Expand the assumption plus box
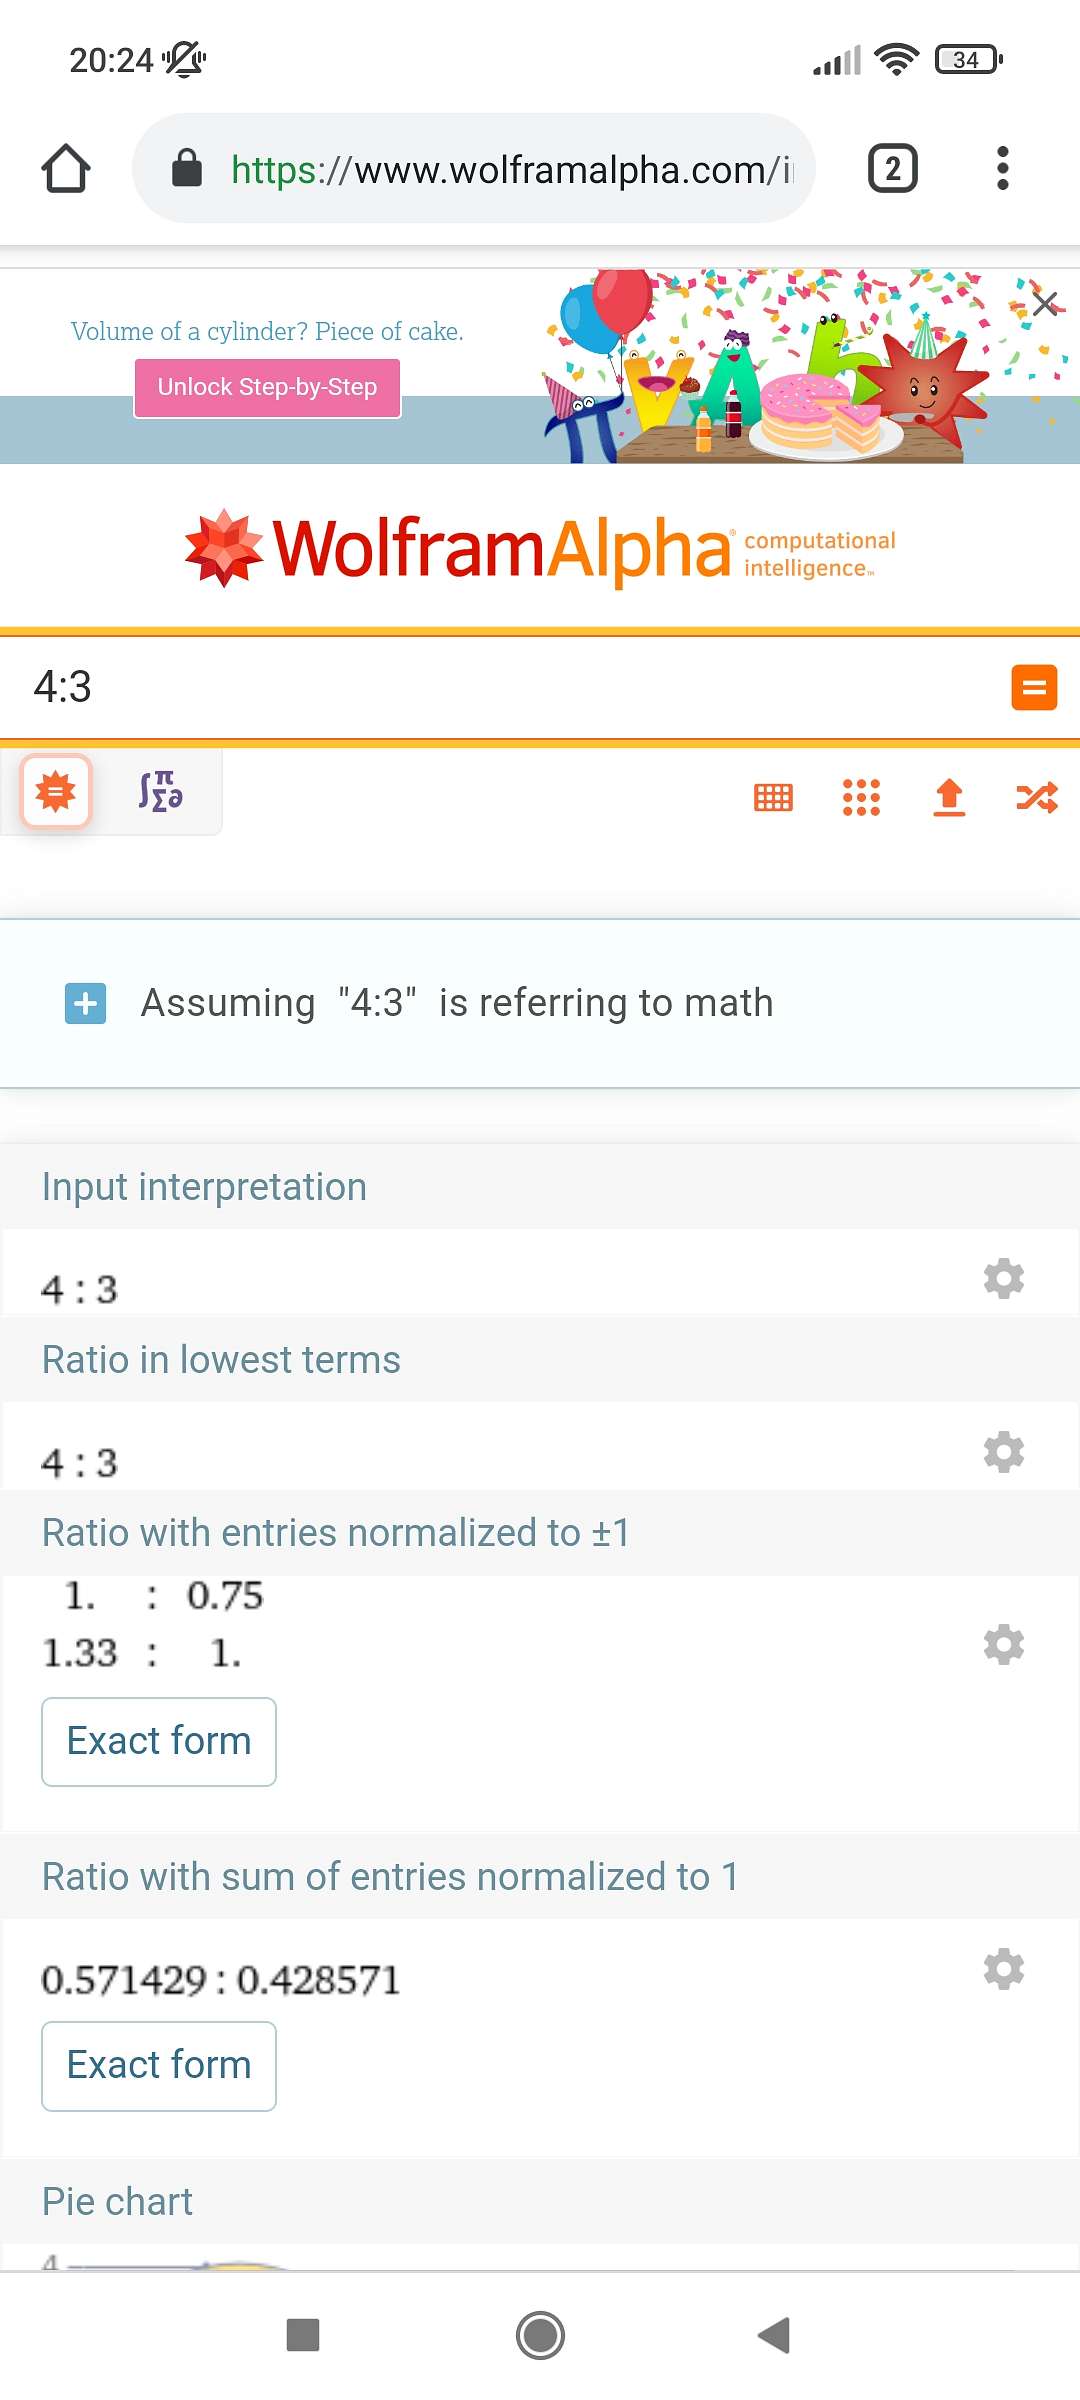 point(86,1003)
